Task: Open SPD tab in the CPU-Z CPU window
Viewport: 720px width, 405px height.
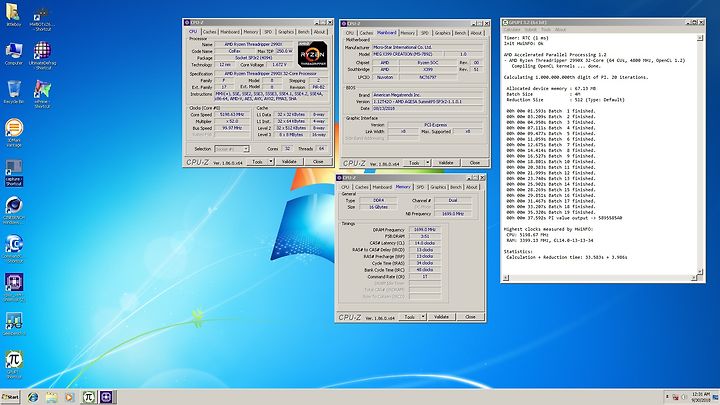Action: (x=268, y=32)
